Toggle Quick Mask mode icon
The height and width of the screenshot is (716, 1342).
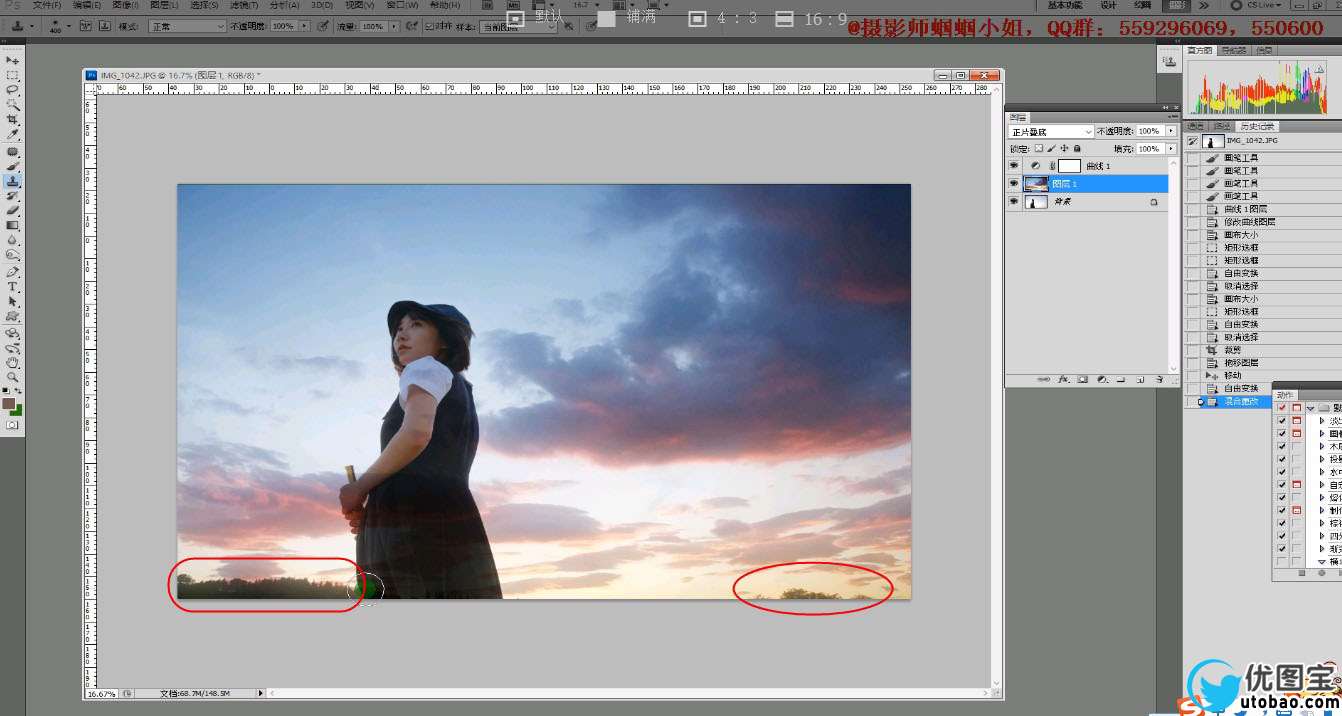tap(13, 425)
